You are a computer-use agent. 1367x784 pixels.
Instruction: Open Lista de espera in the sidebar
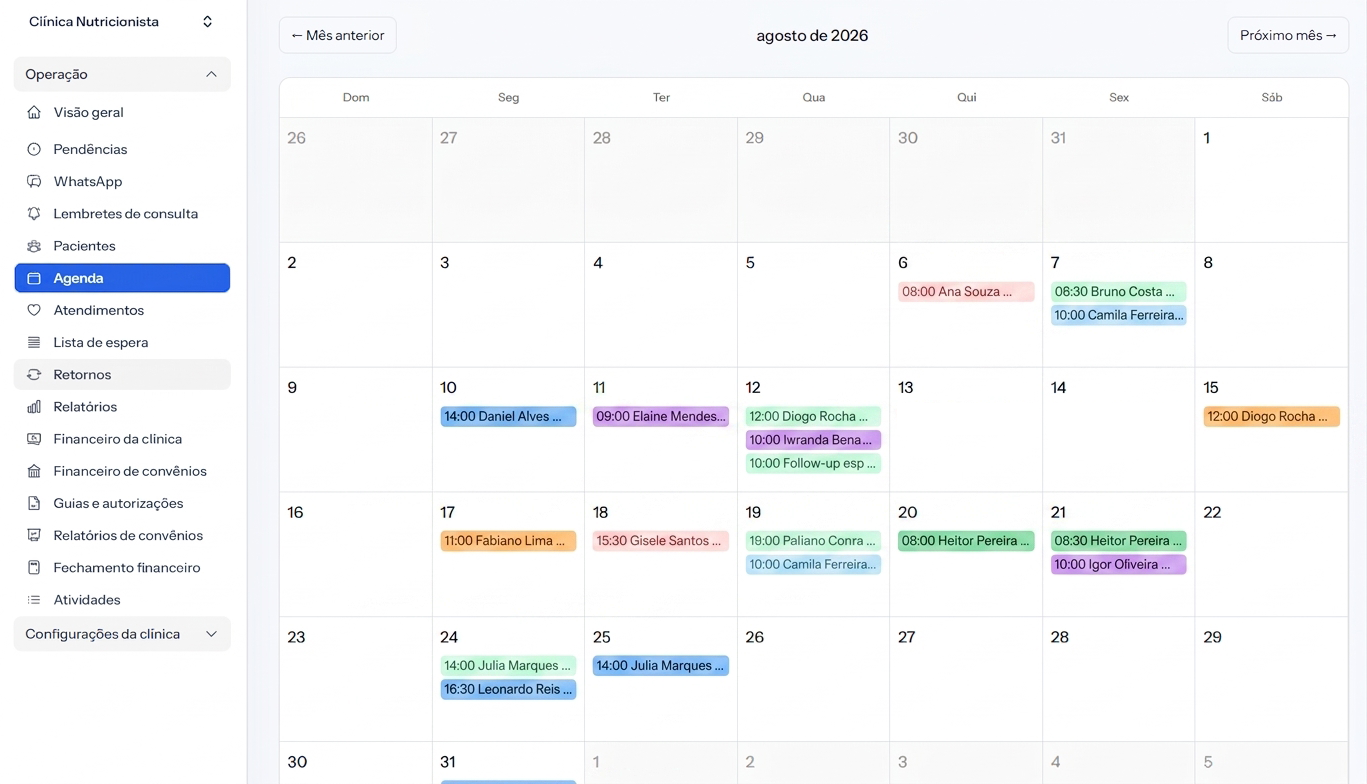click(122, 342)
